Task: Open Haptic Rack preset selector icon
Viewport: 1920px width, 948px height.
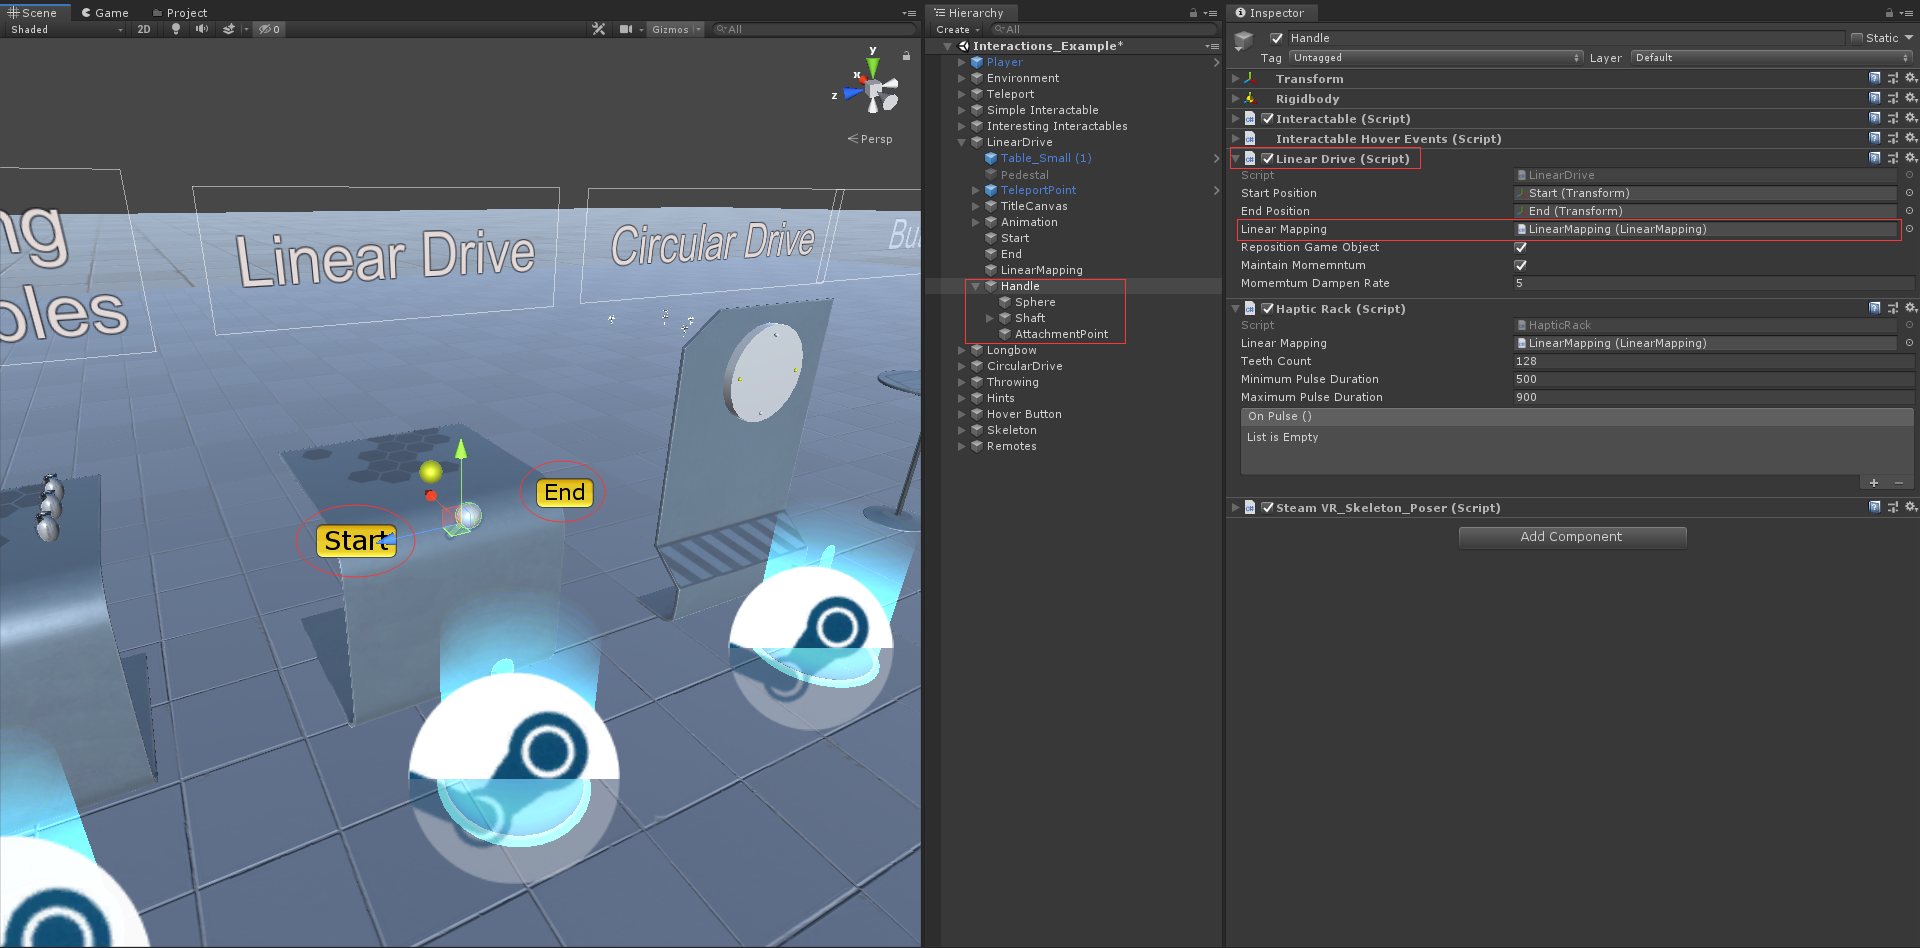Action: pyautogui.click(x=1893, y=308)
